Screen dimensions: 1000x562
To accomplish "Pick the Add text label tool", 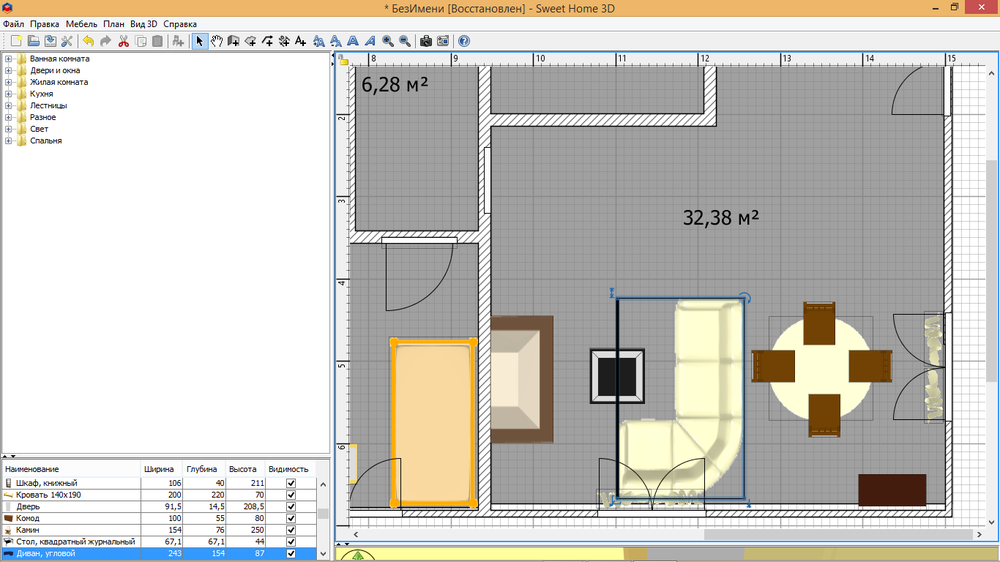I will tap(301, 41).
